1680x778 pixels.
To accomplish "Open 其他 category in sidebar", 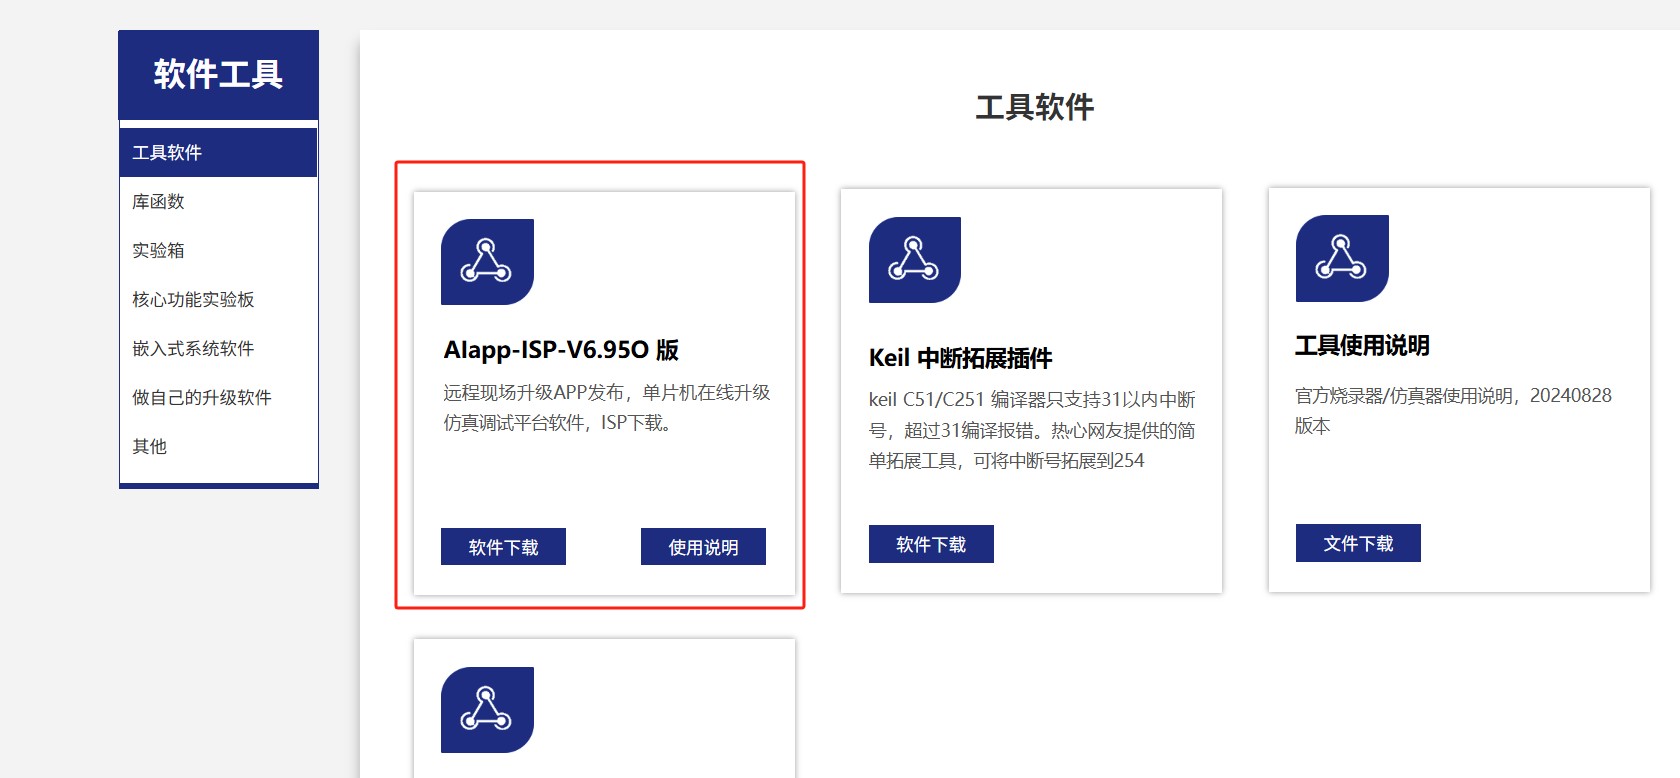I will (218, 446).
